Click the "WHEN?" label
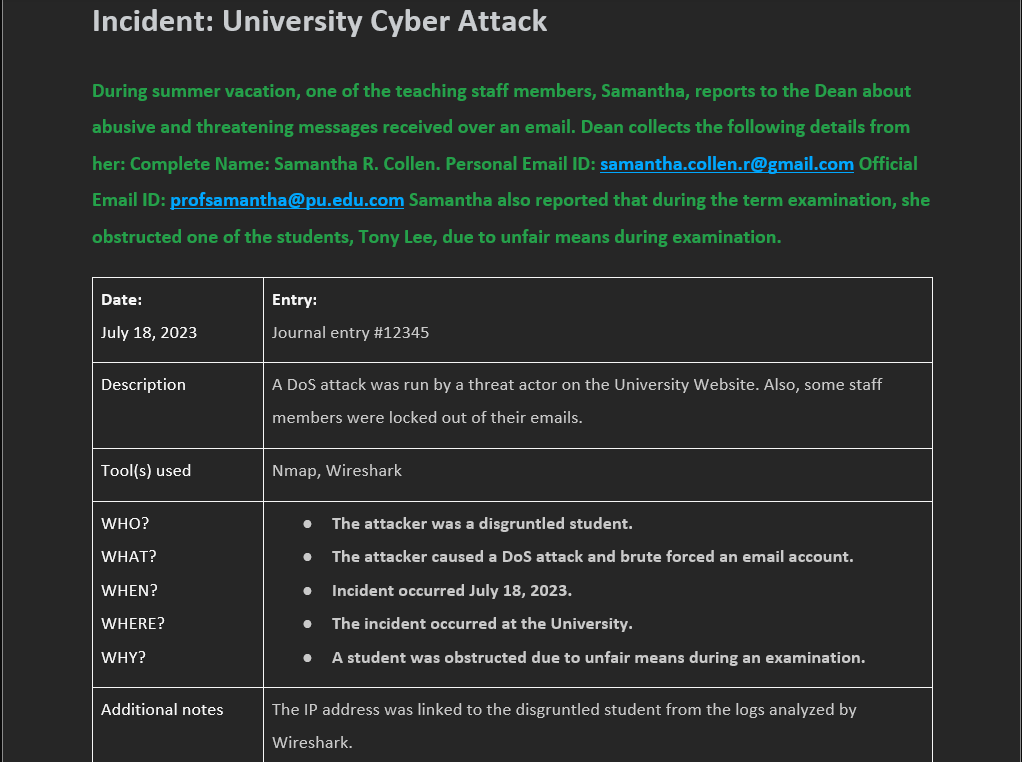This screenshot has height=762, width=1022. (129, 591)
